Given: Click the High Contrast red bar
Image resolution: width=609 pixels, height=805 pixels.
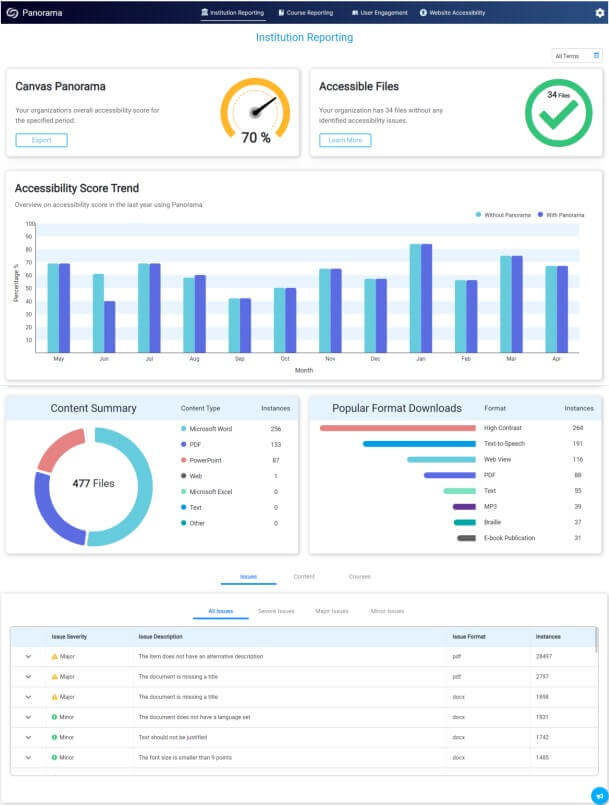Looking at the screenshot, I should 397,428.
